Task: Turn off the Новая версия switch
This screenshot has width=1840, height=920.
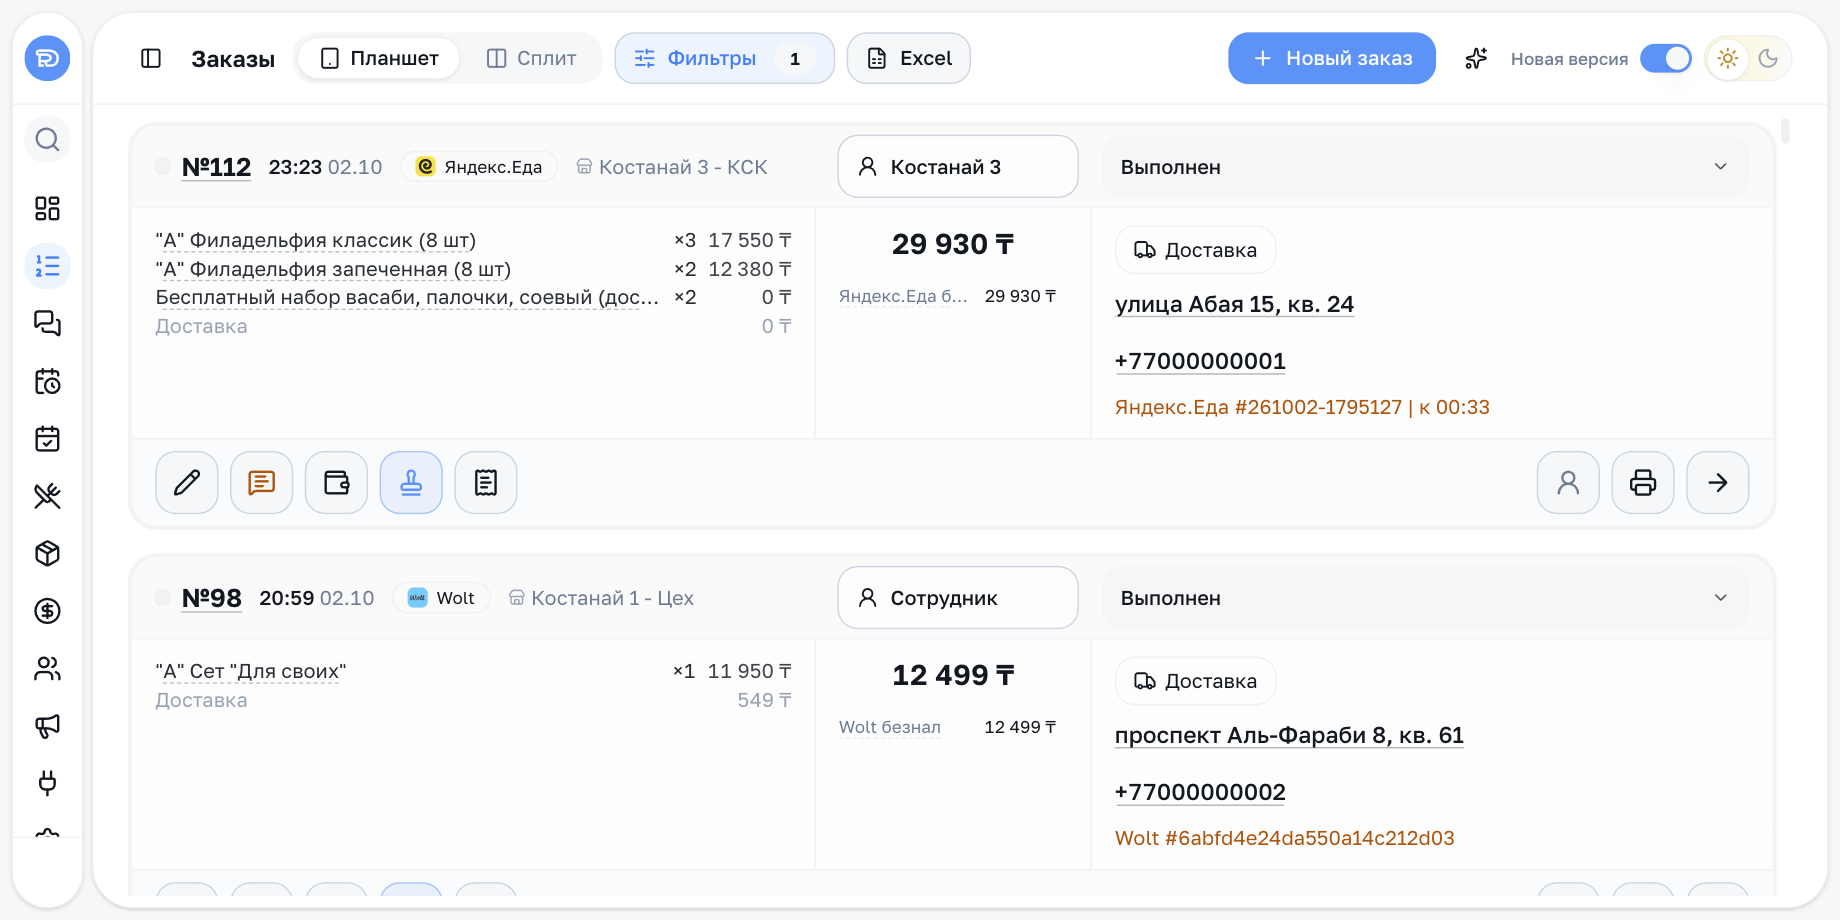Action: pos(1666,59)
